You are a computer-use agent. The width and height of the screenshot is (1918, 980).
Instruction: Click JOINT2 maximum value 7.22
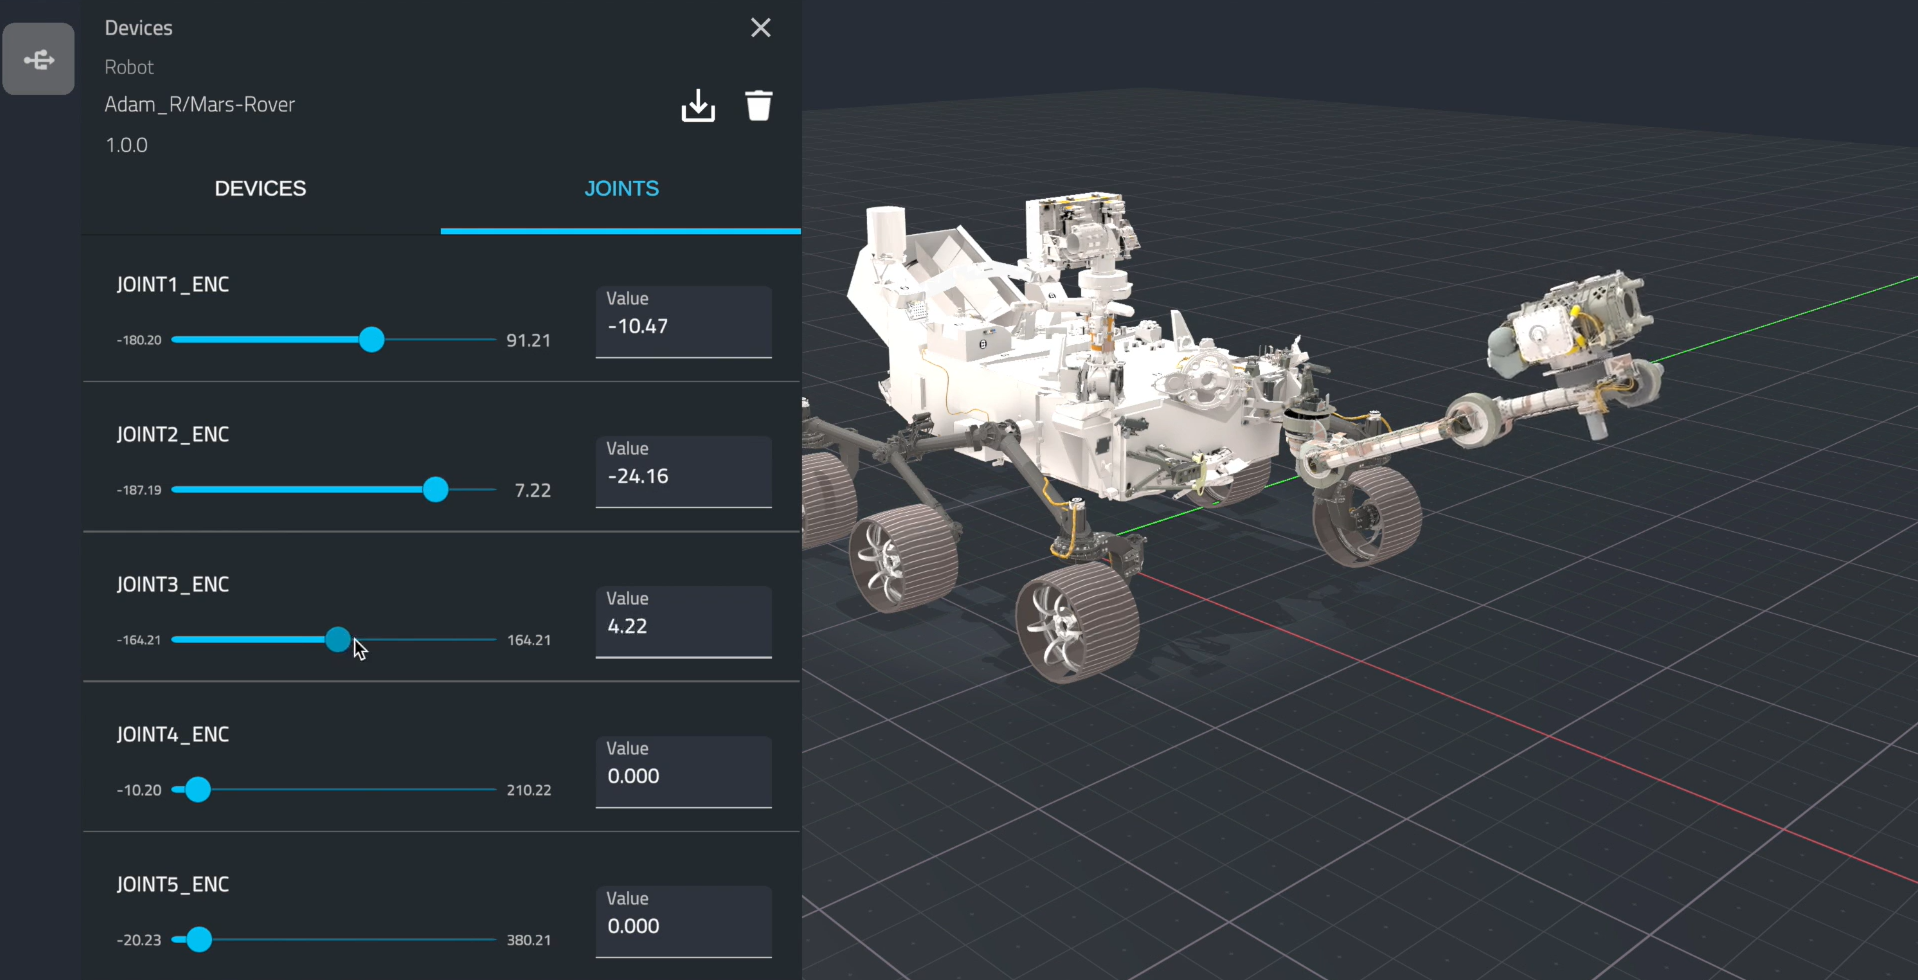point(533,491)
